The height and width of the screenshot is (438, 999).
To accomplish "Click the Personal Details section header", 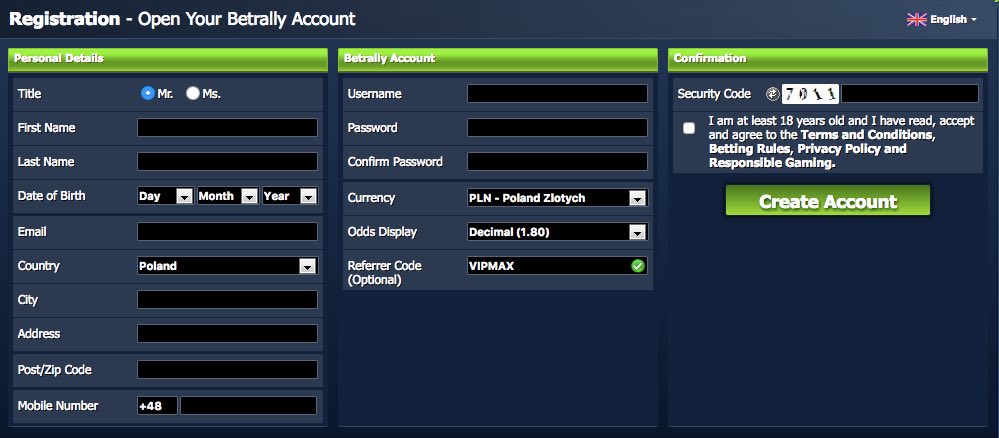I will pos(168,59).
